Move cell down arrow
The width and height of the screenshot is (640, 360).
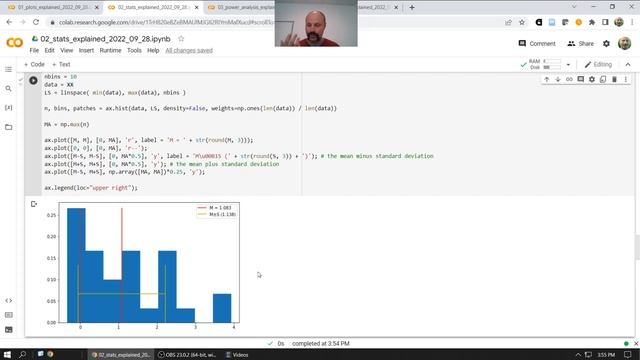coord(558,79)
